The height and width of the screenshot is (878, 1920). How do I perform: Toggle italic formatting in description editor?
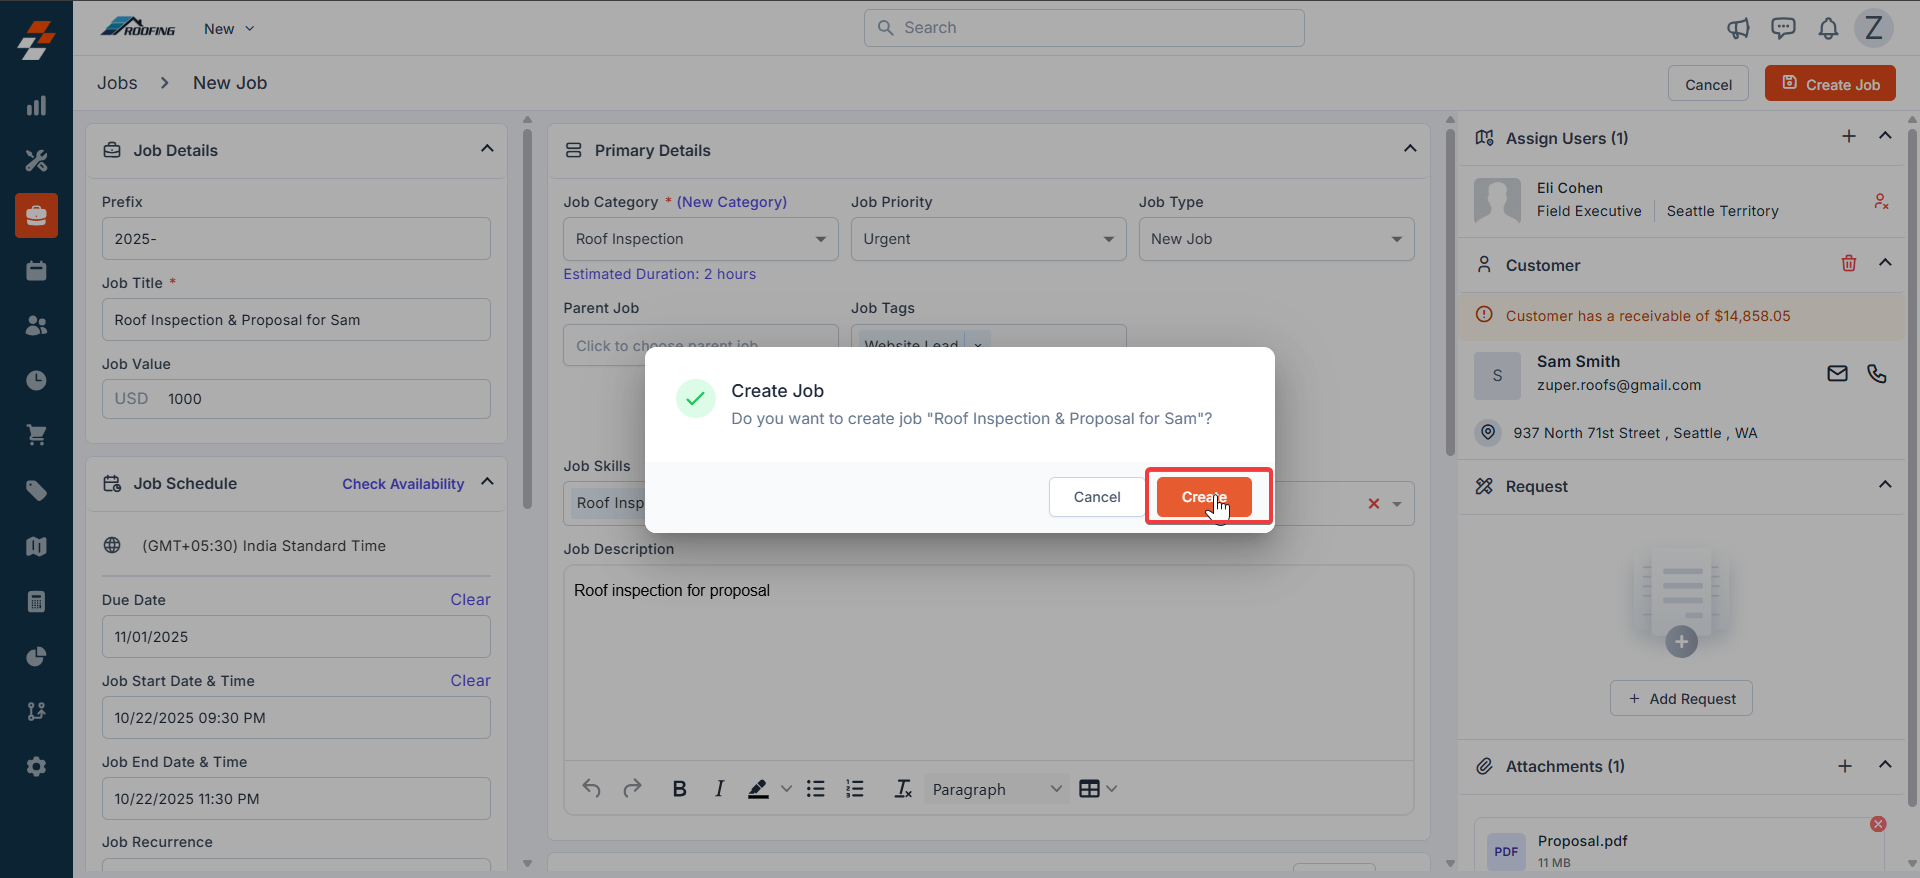[719, 789]
